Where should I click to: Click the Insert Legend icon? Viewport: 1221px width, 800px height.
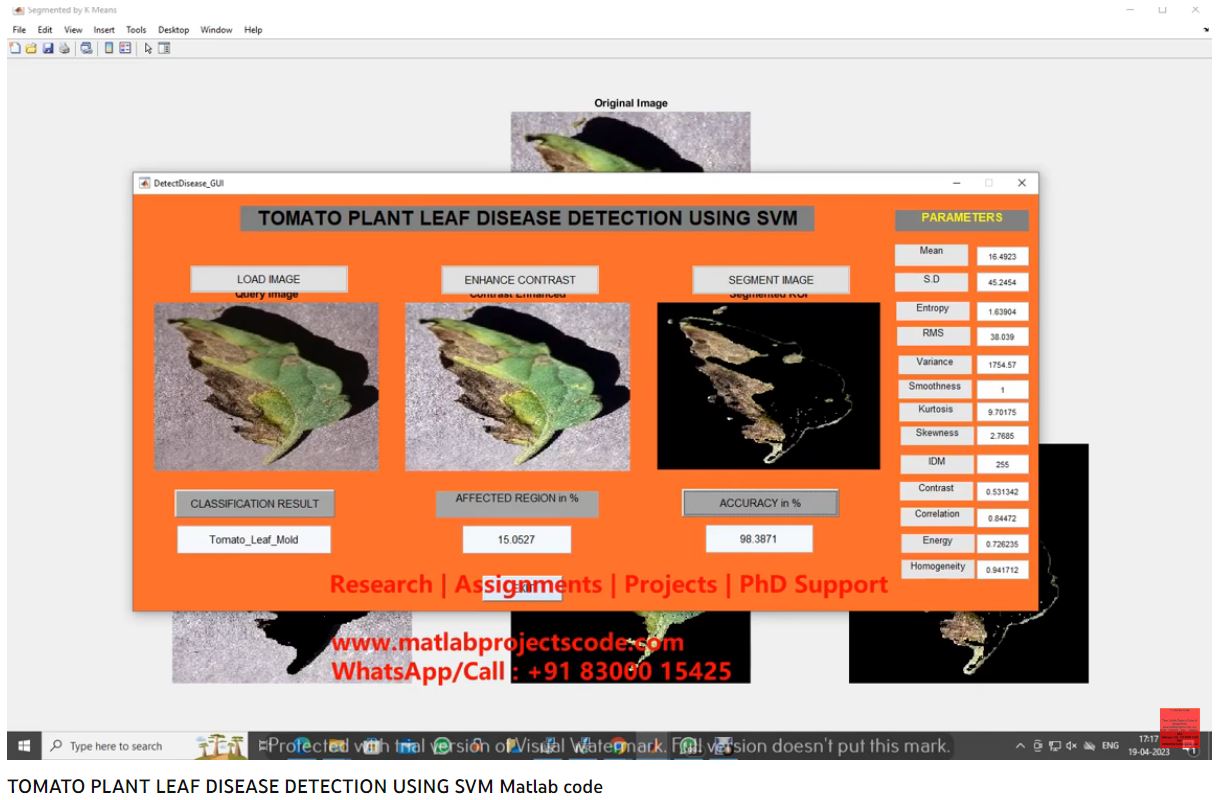[x=126, y=47]
